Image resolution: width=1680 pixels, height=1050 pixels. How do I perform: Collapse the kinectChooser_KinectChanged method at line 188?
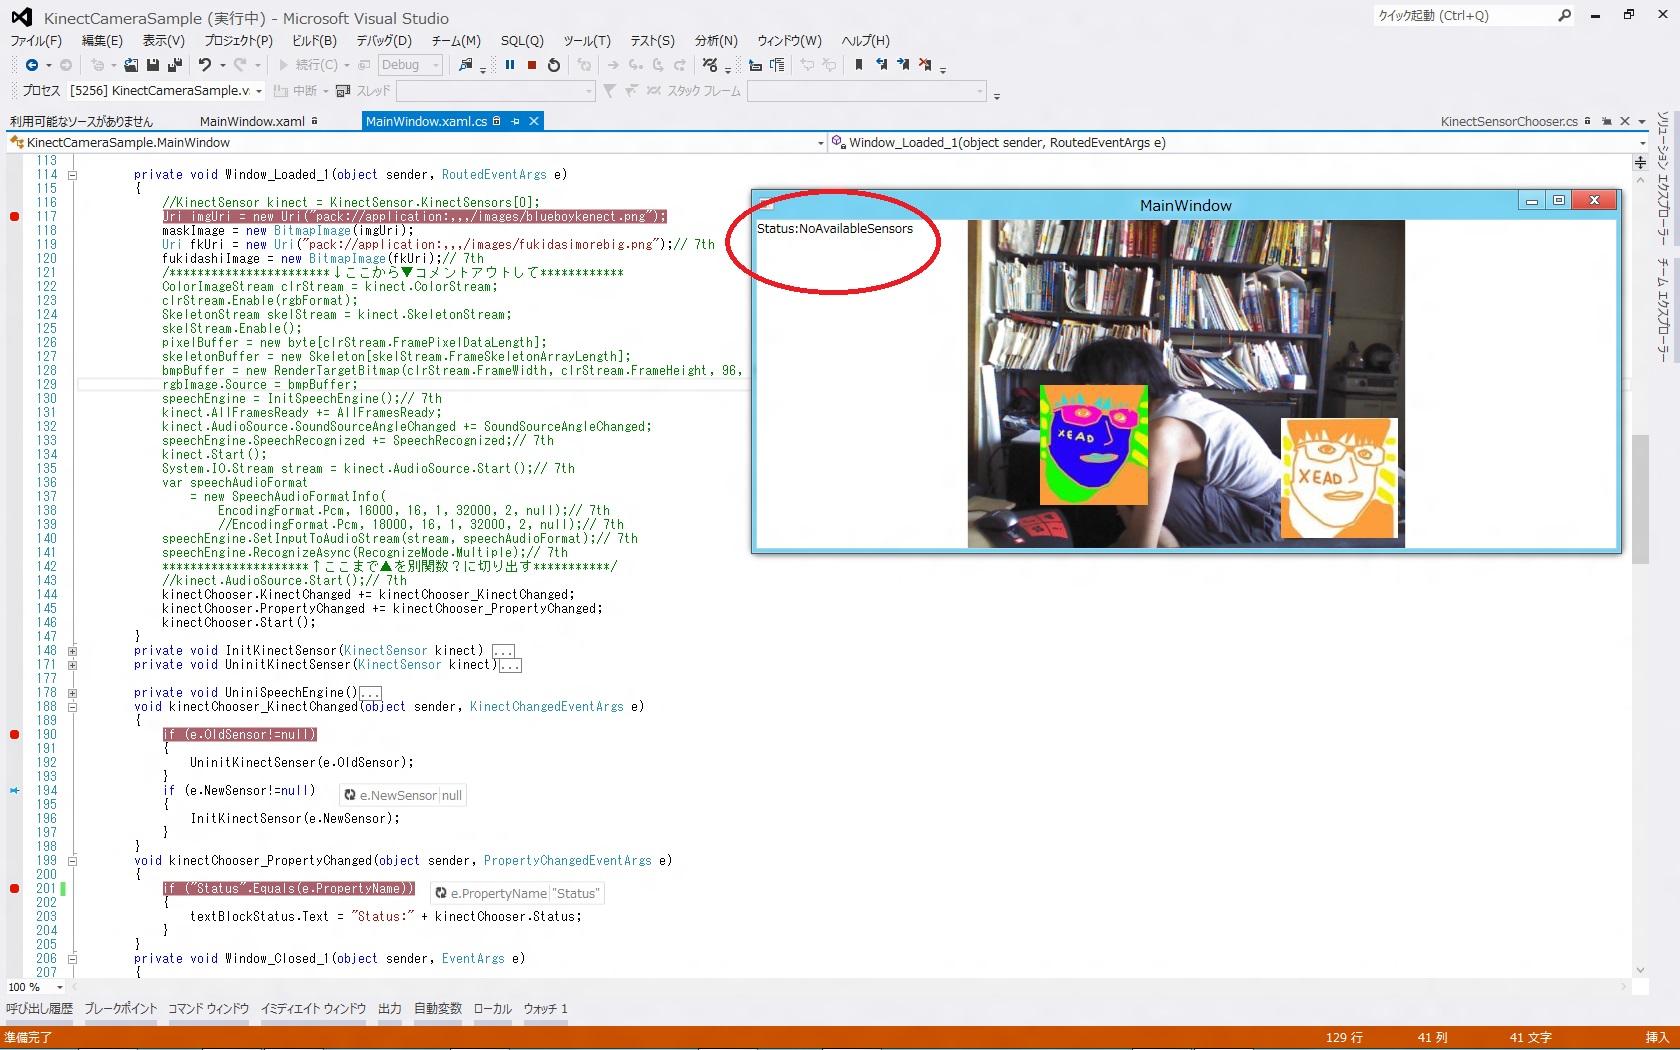72,706
